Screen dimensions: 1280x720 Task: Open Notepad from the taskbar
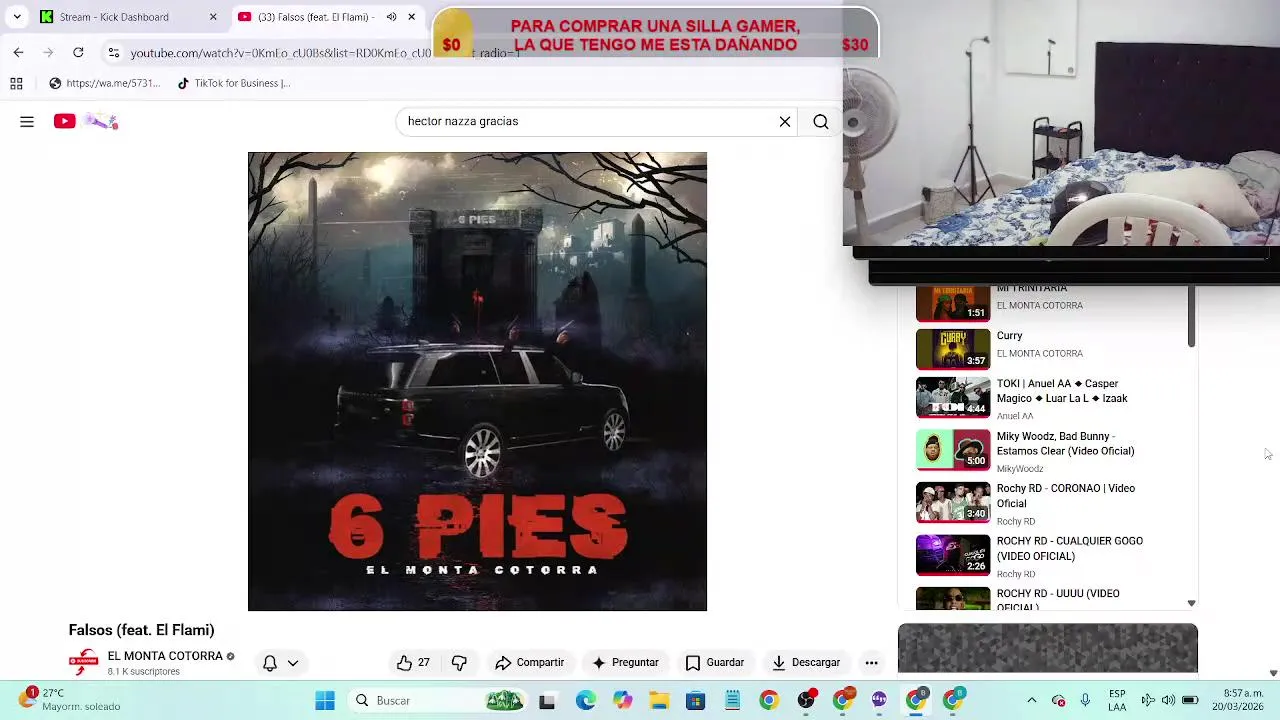point(732,701)
